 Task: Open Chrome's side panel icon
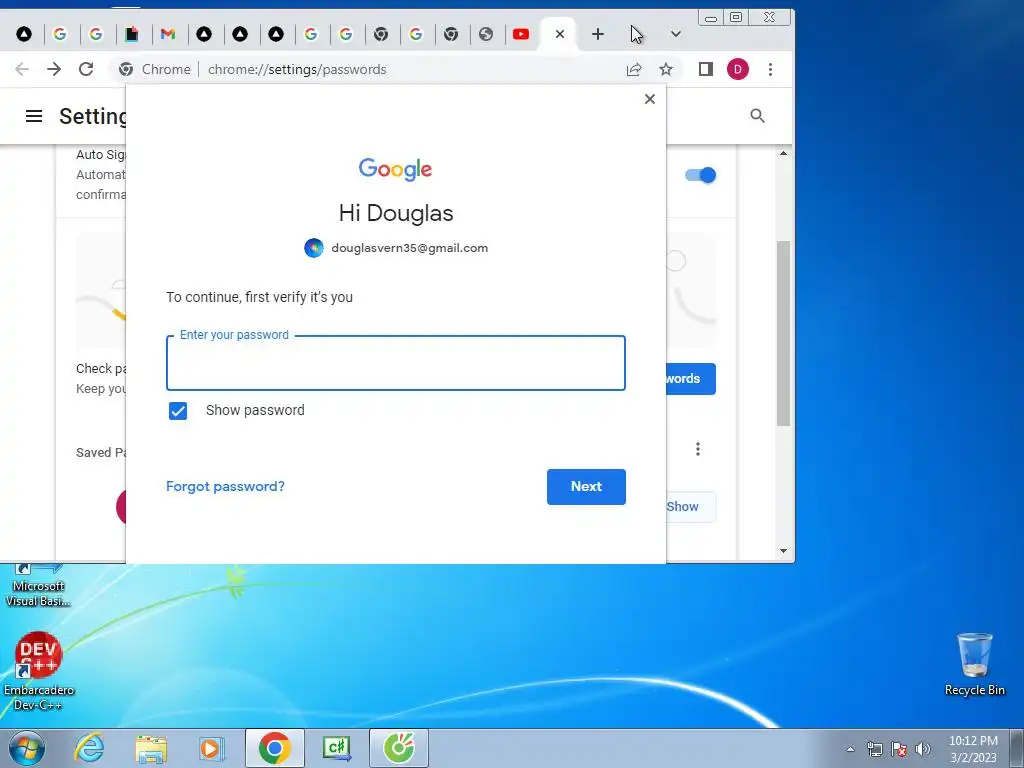(705, 69)
